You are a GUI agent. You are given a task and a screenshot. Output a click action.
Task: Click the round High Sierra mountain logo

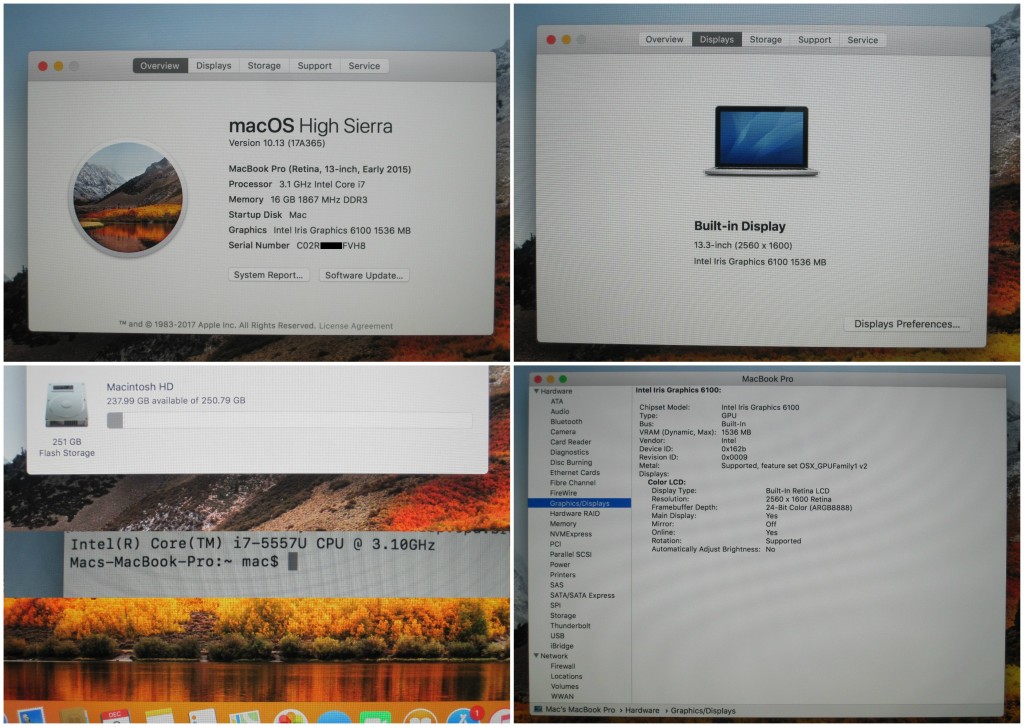pos(127,197)
